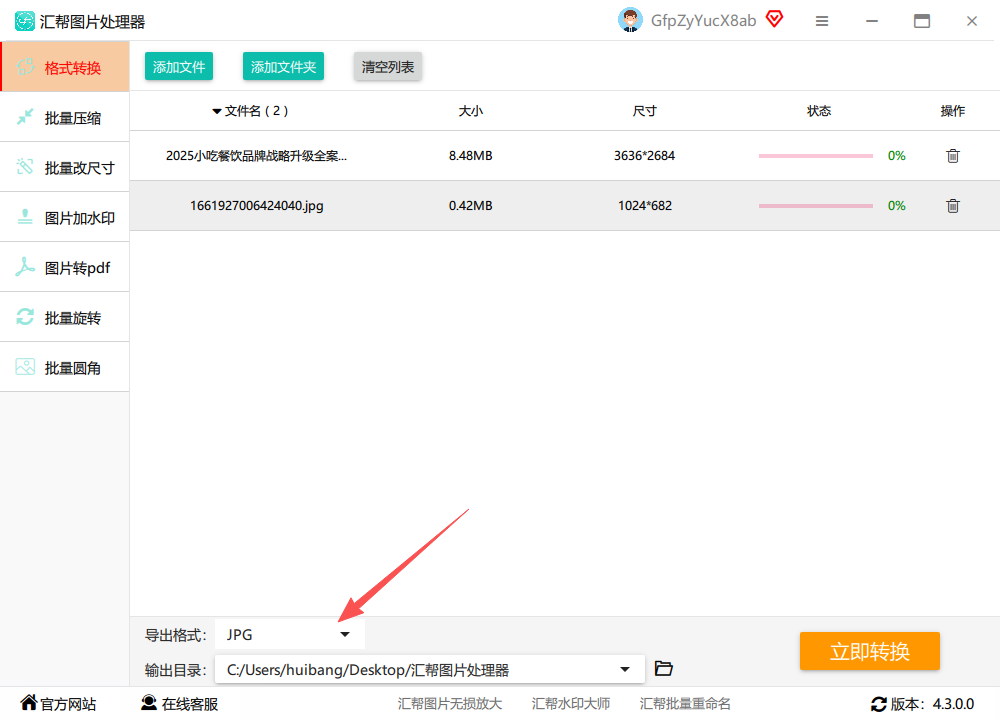
Task: Click the version refresh icon
Action: click(879, 704)
